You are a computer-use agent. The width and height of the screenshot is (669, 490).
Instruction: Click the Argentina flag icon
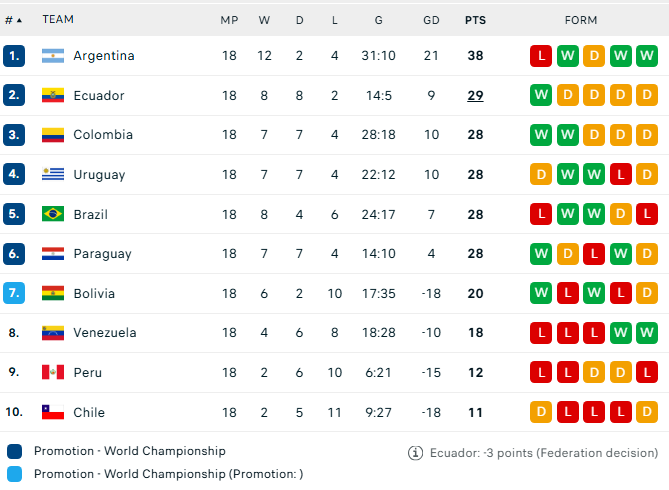[53, 56]
